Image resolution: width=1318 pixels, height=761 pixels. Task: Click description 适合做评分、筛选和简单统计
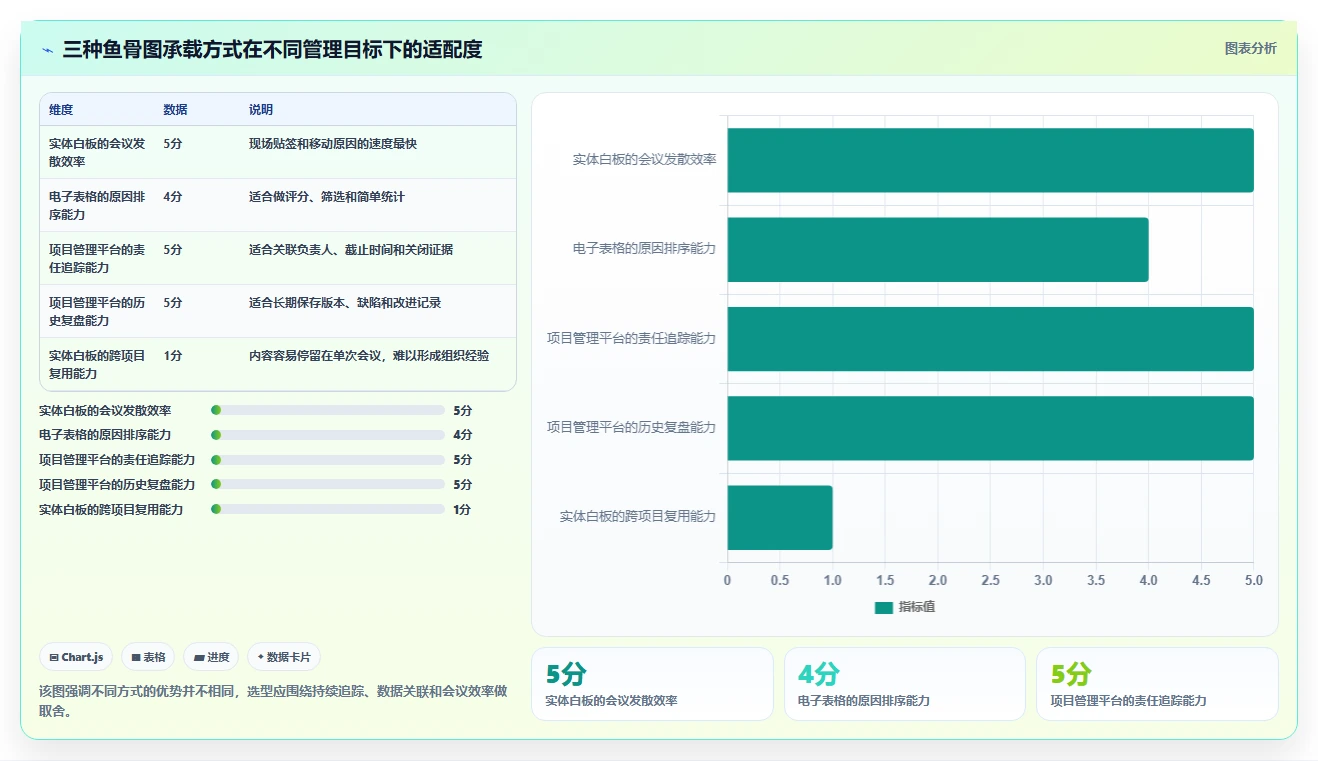pos(327,197)
